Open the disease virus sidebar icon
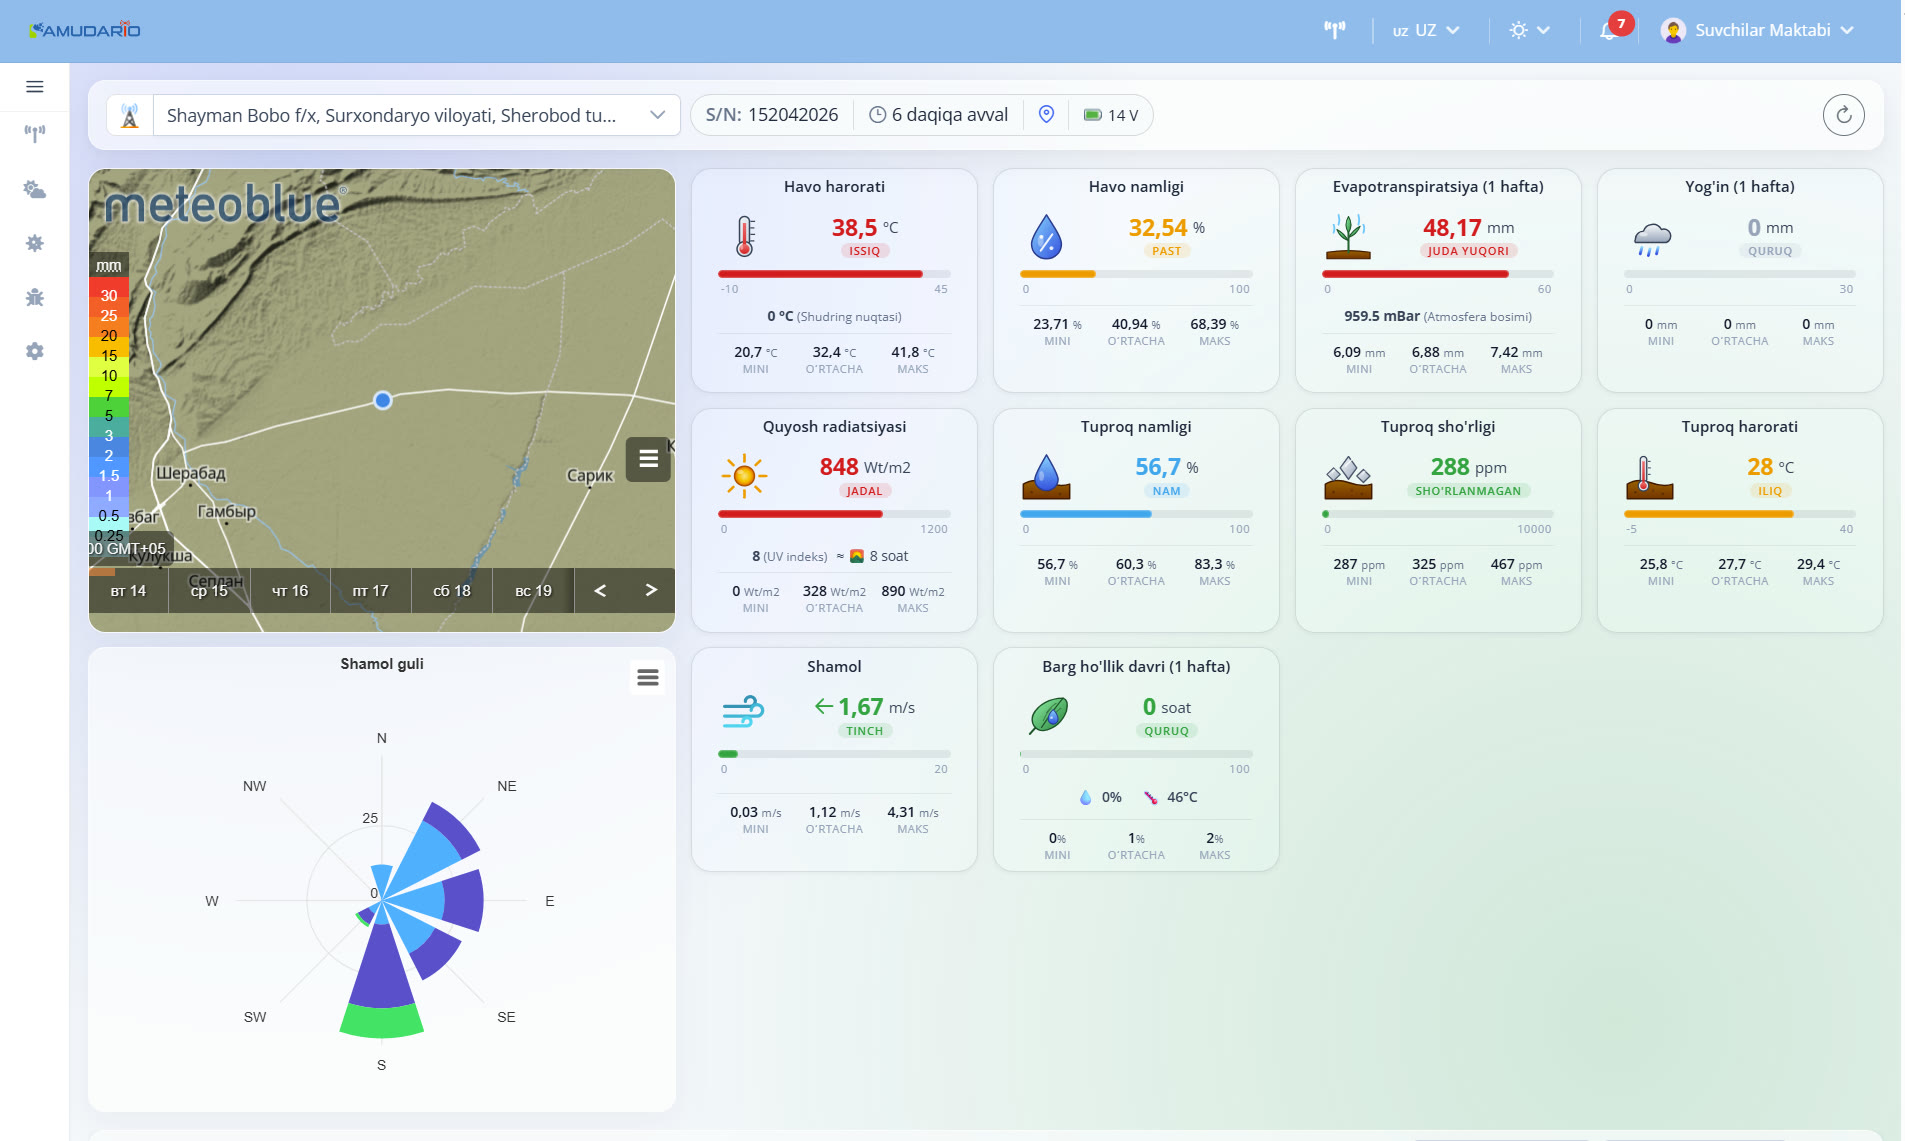This screenshot has height=1141, width=1905. [x=35, y=243]
